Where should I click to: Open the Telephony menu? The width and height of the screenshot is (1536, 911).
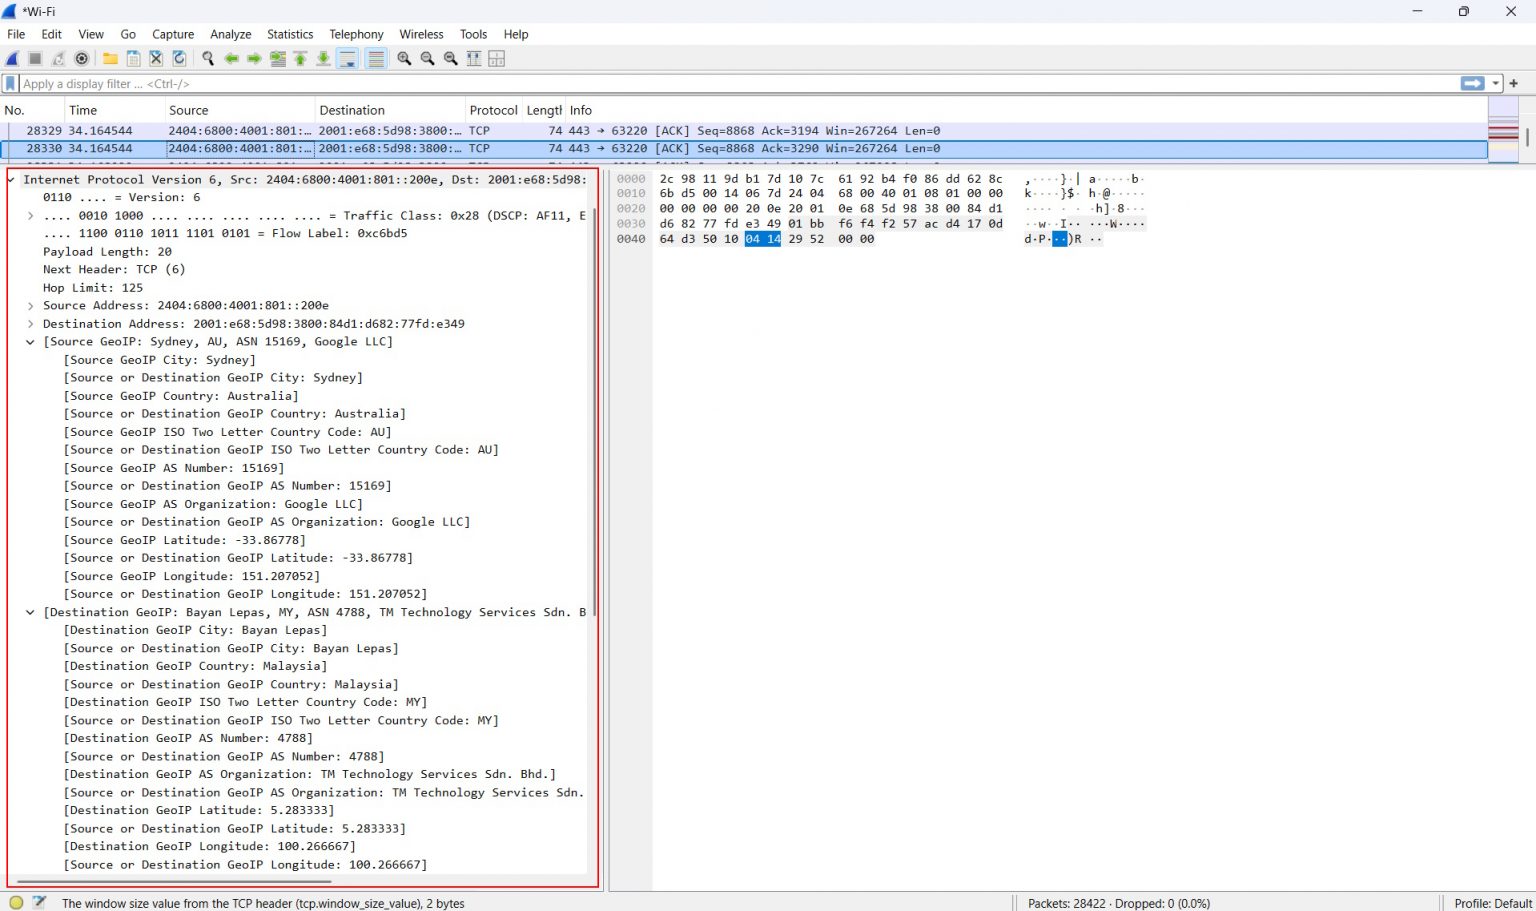tap(356, 33)
